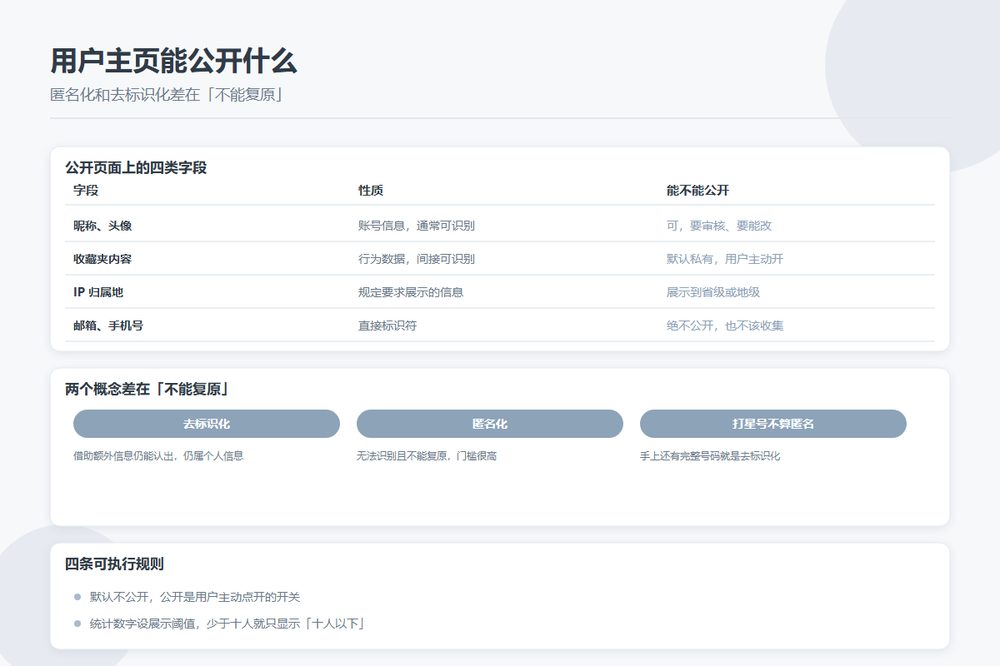This screenshot has width=1000, height=666.
Task: Click rule about 统计数字设展示阈值
Action: (x=227, y=624)
